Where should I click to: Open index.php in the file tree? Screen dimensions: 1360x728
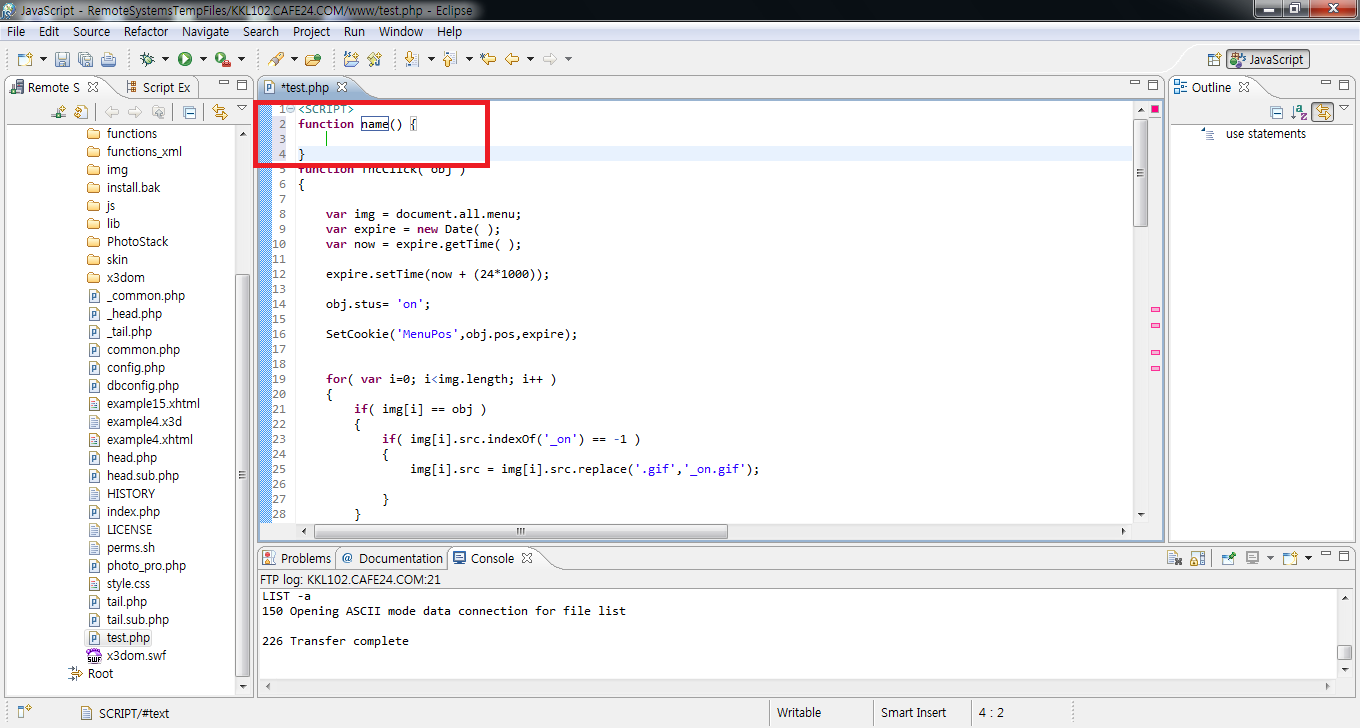(x=133, y=512)
